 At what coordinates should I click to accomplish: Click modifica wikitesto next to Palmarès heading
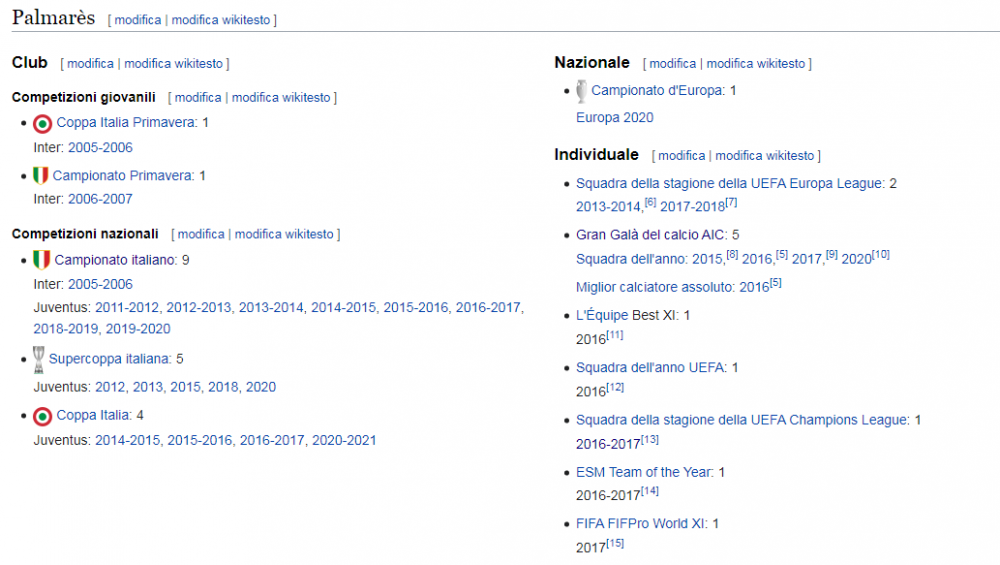pyautogui.click(x=221, y=20)
